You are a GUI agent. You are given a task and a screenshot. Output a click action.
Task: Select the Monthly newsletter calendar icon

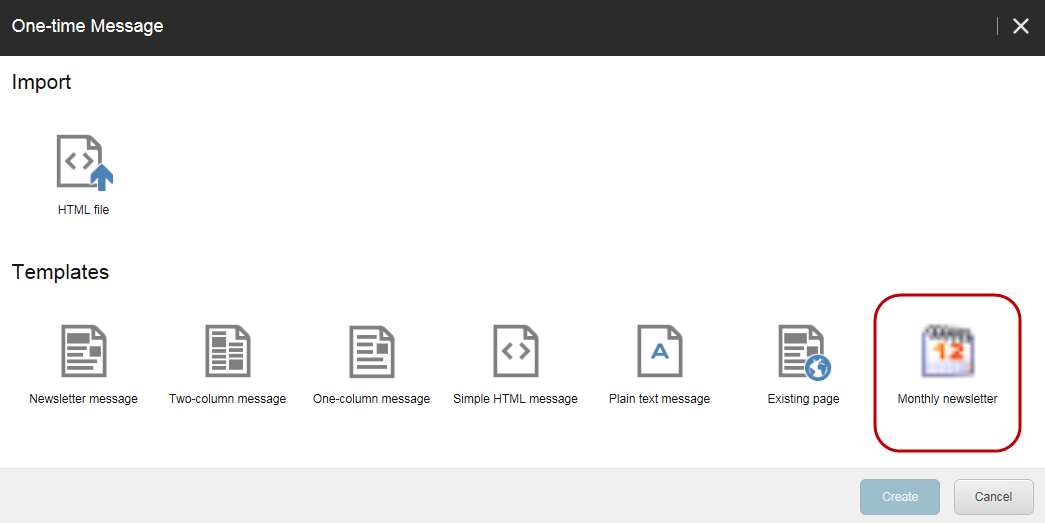(947, 351)
